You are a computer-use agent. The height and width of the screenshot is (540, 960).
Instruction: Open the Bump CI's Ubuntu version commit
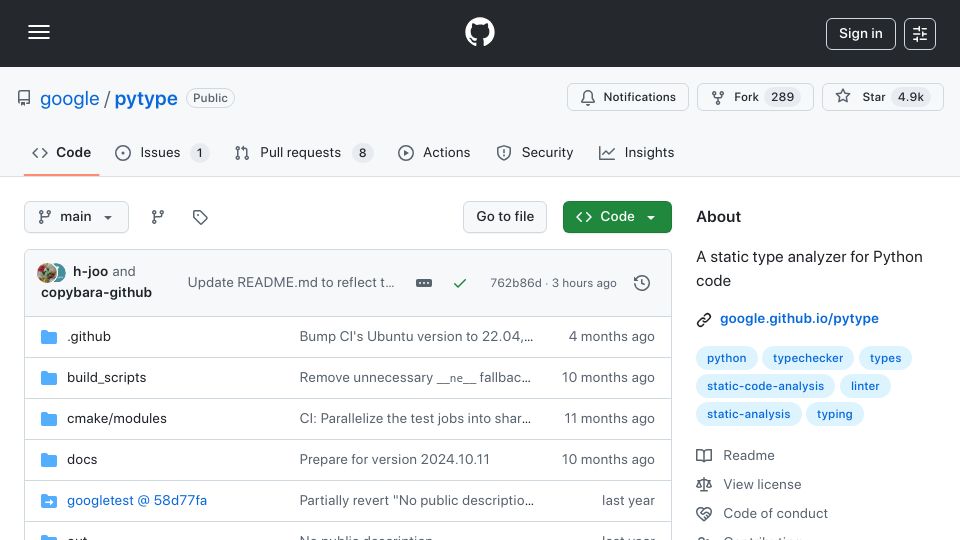416,337
